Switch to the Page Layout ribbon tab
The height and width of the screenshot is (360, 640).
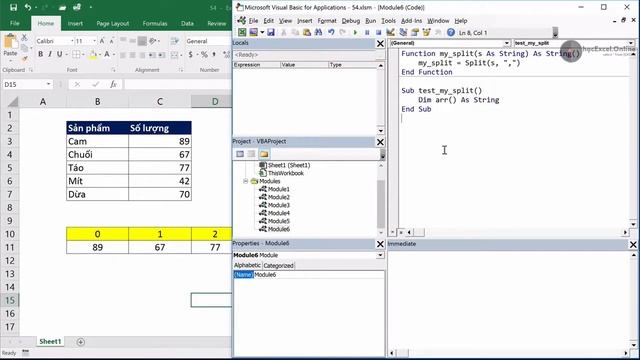113,23
